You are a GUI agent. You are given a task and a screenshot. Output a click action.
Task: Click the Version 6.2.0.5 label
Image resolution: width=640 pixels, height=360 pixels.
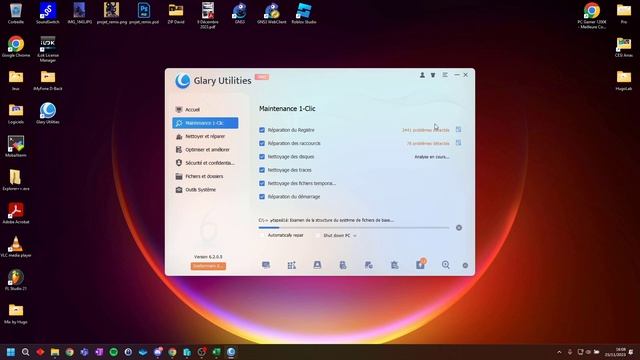208,257
